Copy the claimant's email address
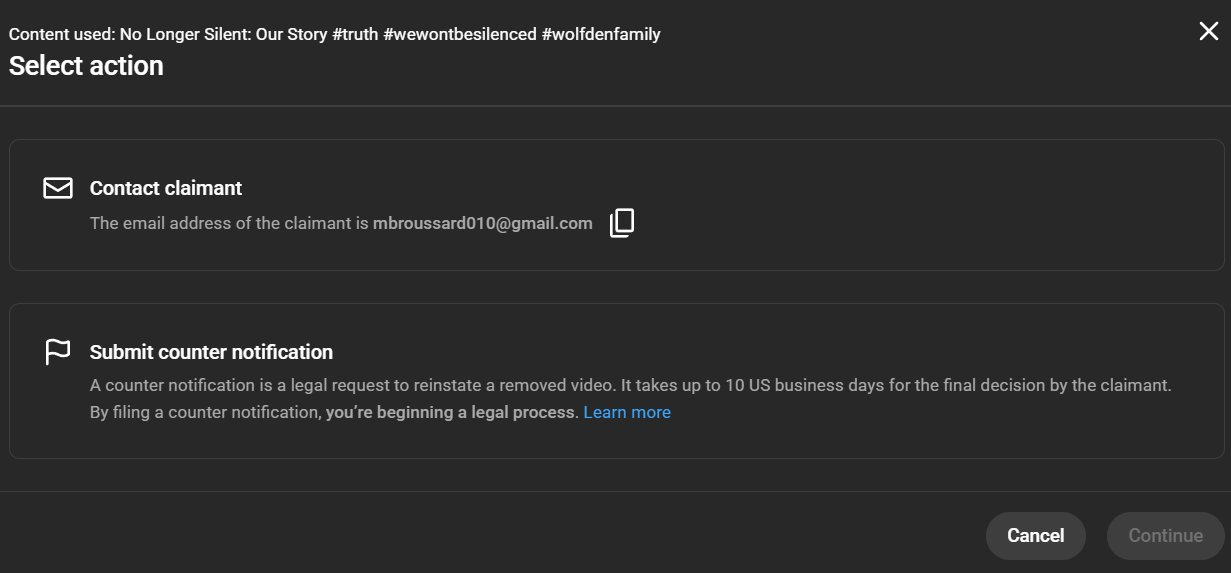The image size is (1231, 573). pos(622,223)
